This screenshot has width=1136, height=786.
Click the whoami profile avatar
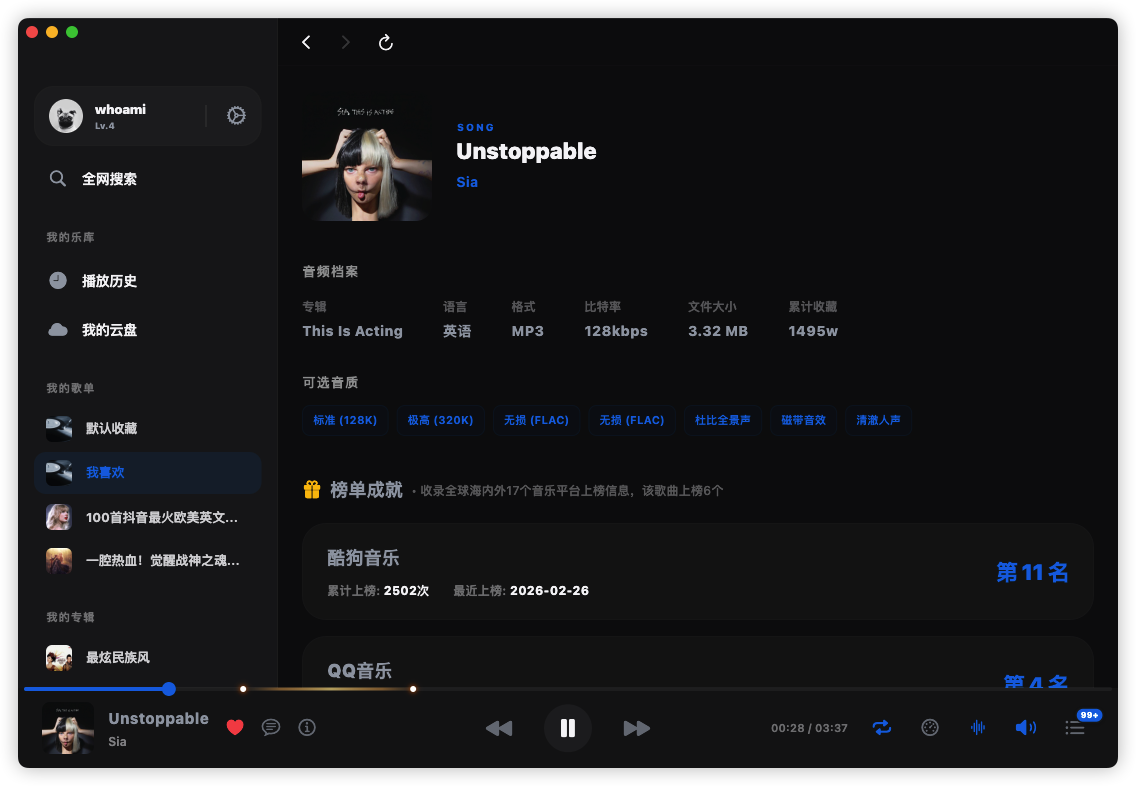66,116
